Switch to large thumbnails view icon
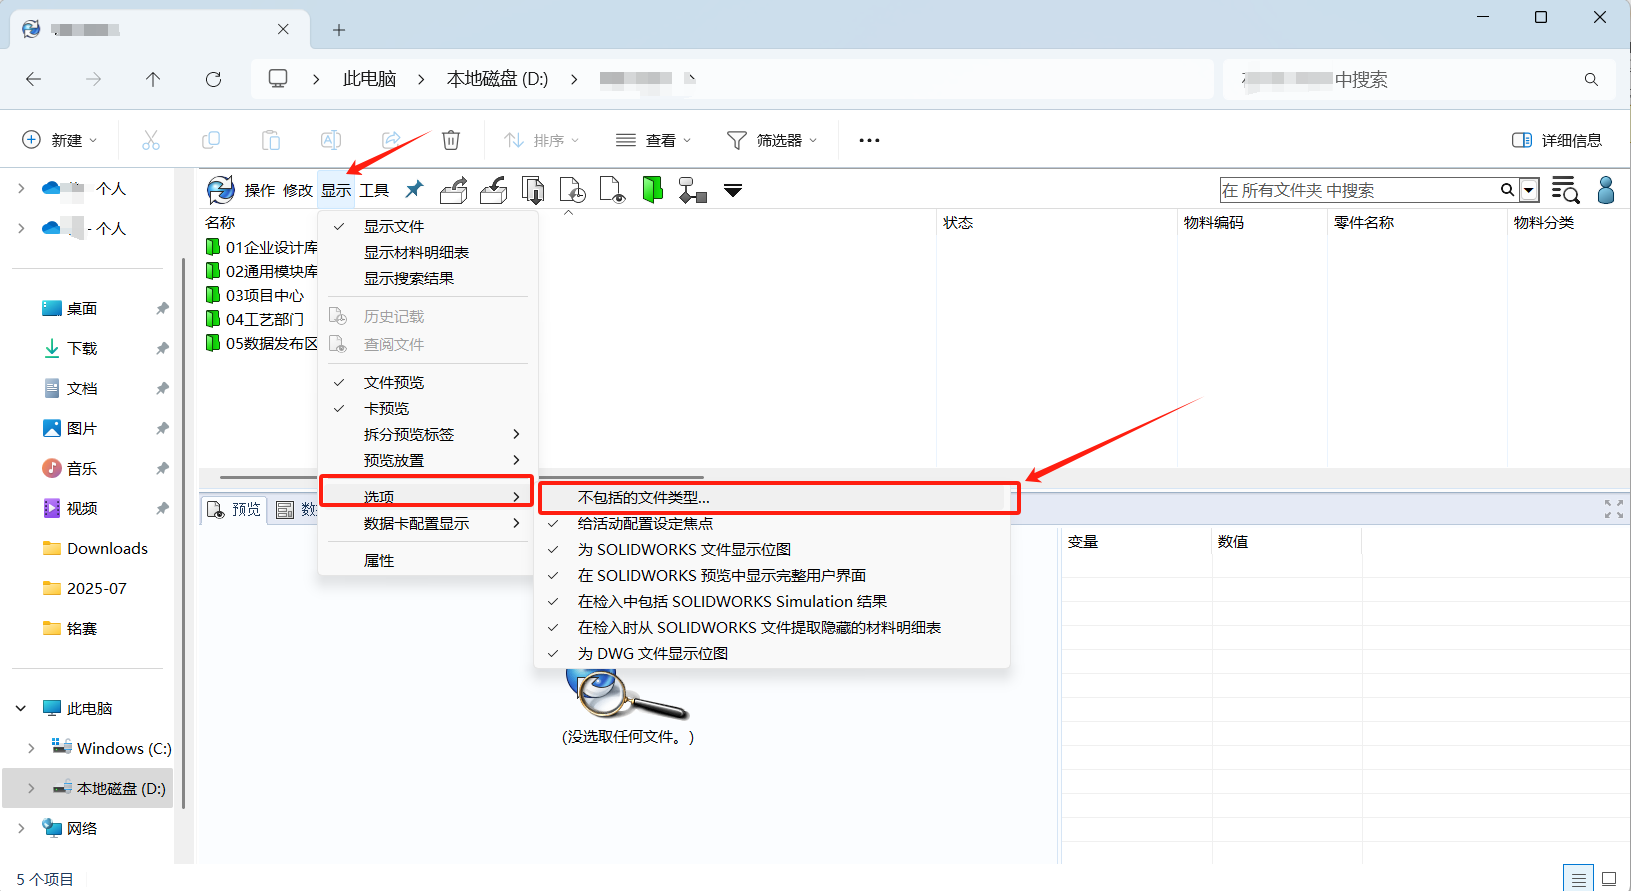The height and width of the screenshot is (891, 1631). point(1609,879)
